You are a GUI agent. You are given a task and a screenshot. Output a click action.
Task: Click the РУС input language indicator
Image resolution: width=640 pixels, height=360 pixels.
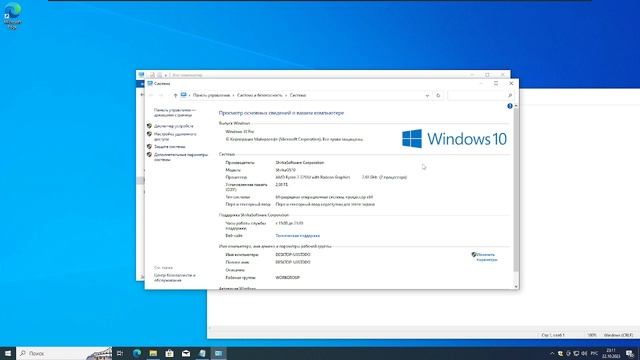[594, 353]
